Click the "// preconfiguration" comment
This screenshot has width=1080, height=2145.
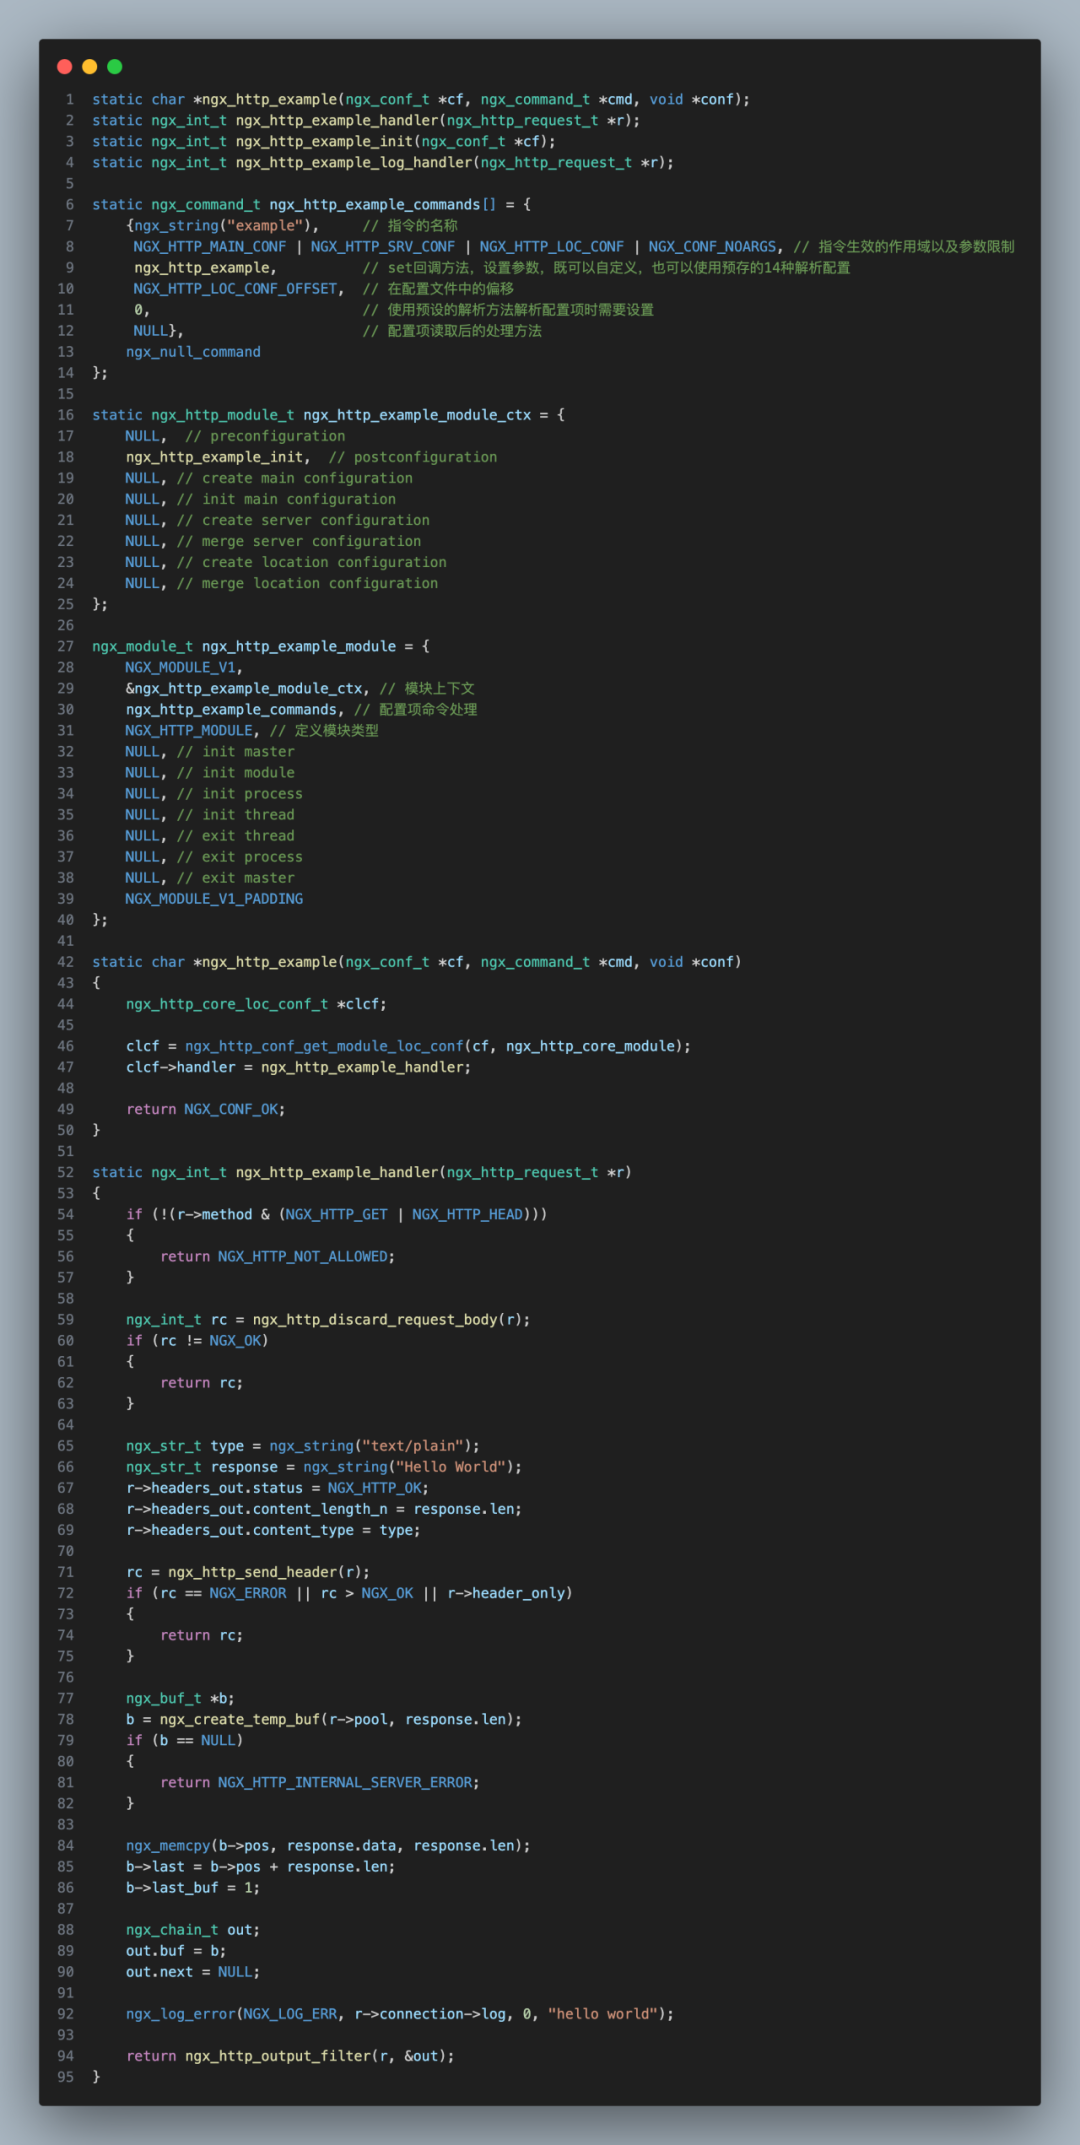point(265,436)
